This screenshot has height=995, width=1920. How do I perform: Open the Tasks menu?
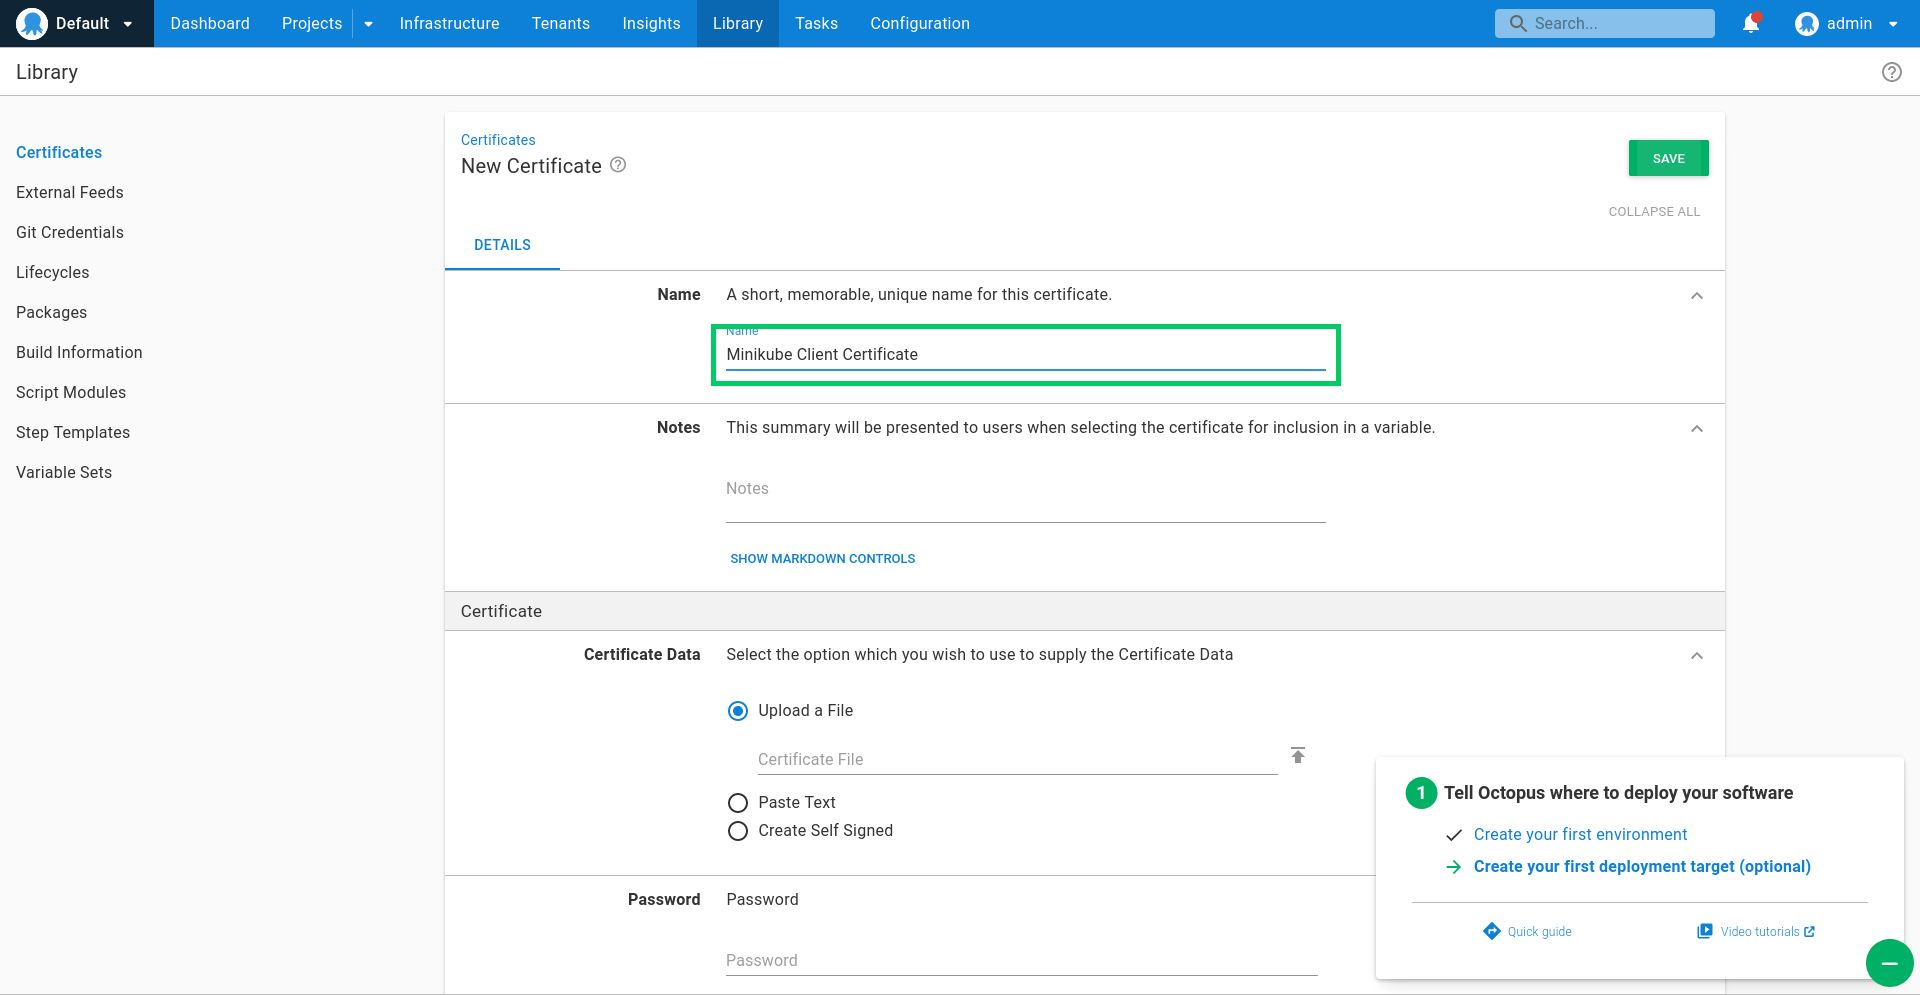816,23
